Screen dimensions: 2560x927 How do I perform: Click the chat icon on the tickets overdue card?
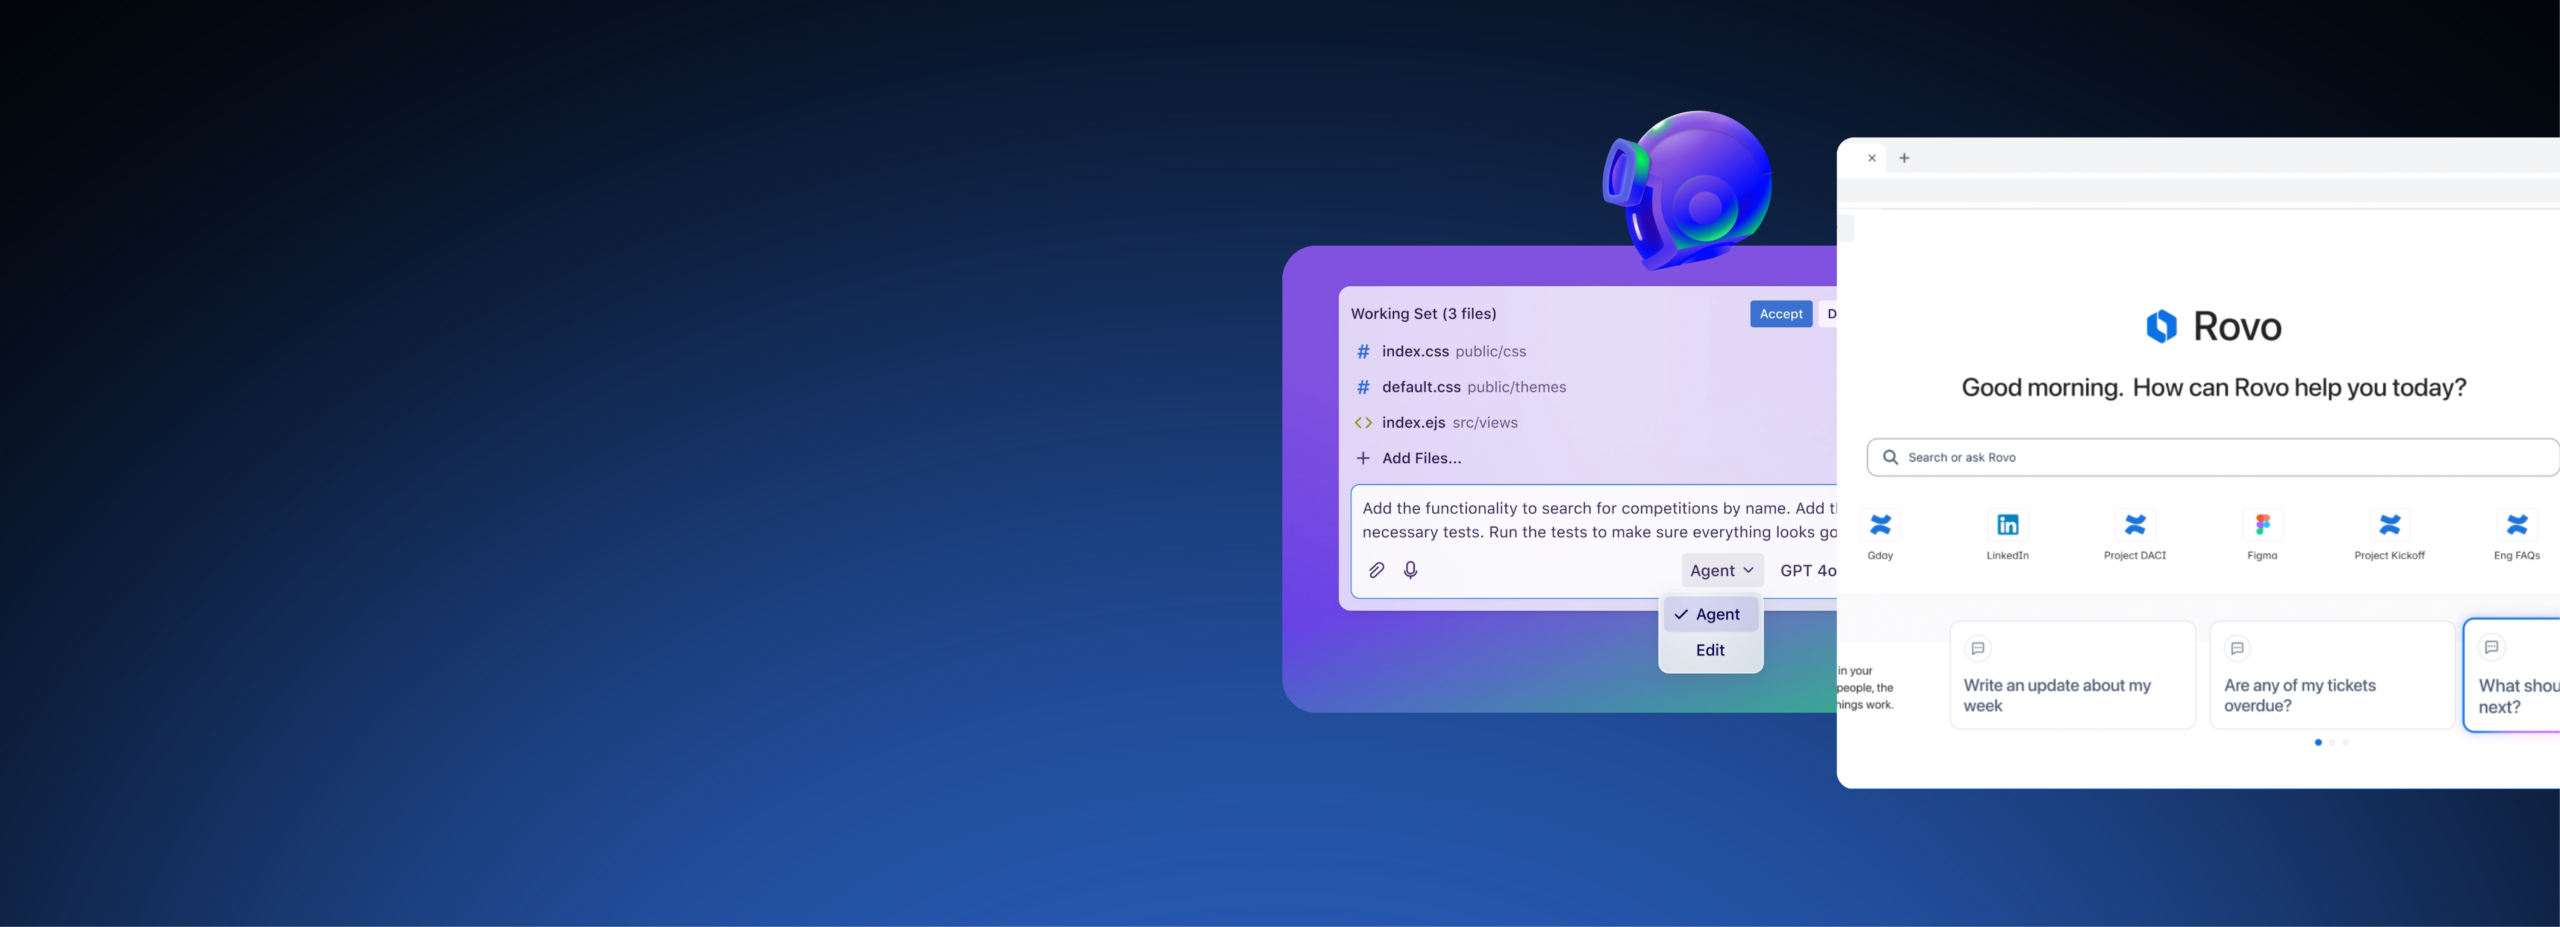click(2237, 648)
